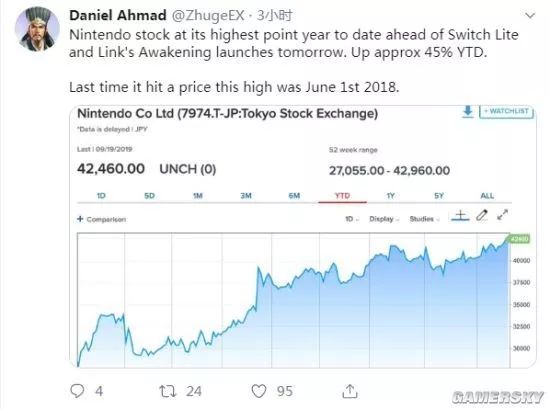
Task: Open the Studies dropdown
Action: [x=424, y=219]
